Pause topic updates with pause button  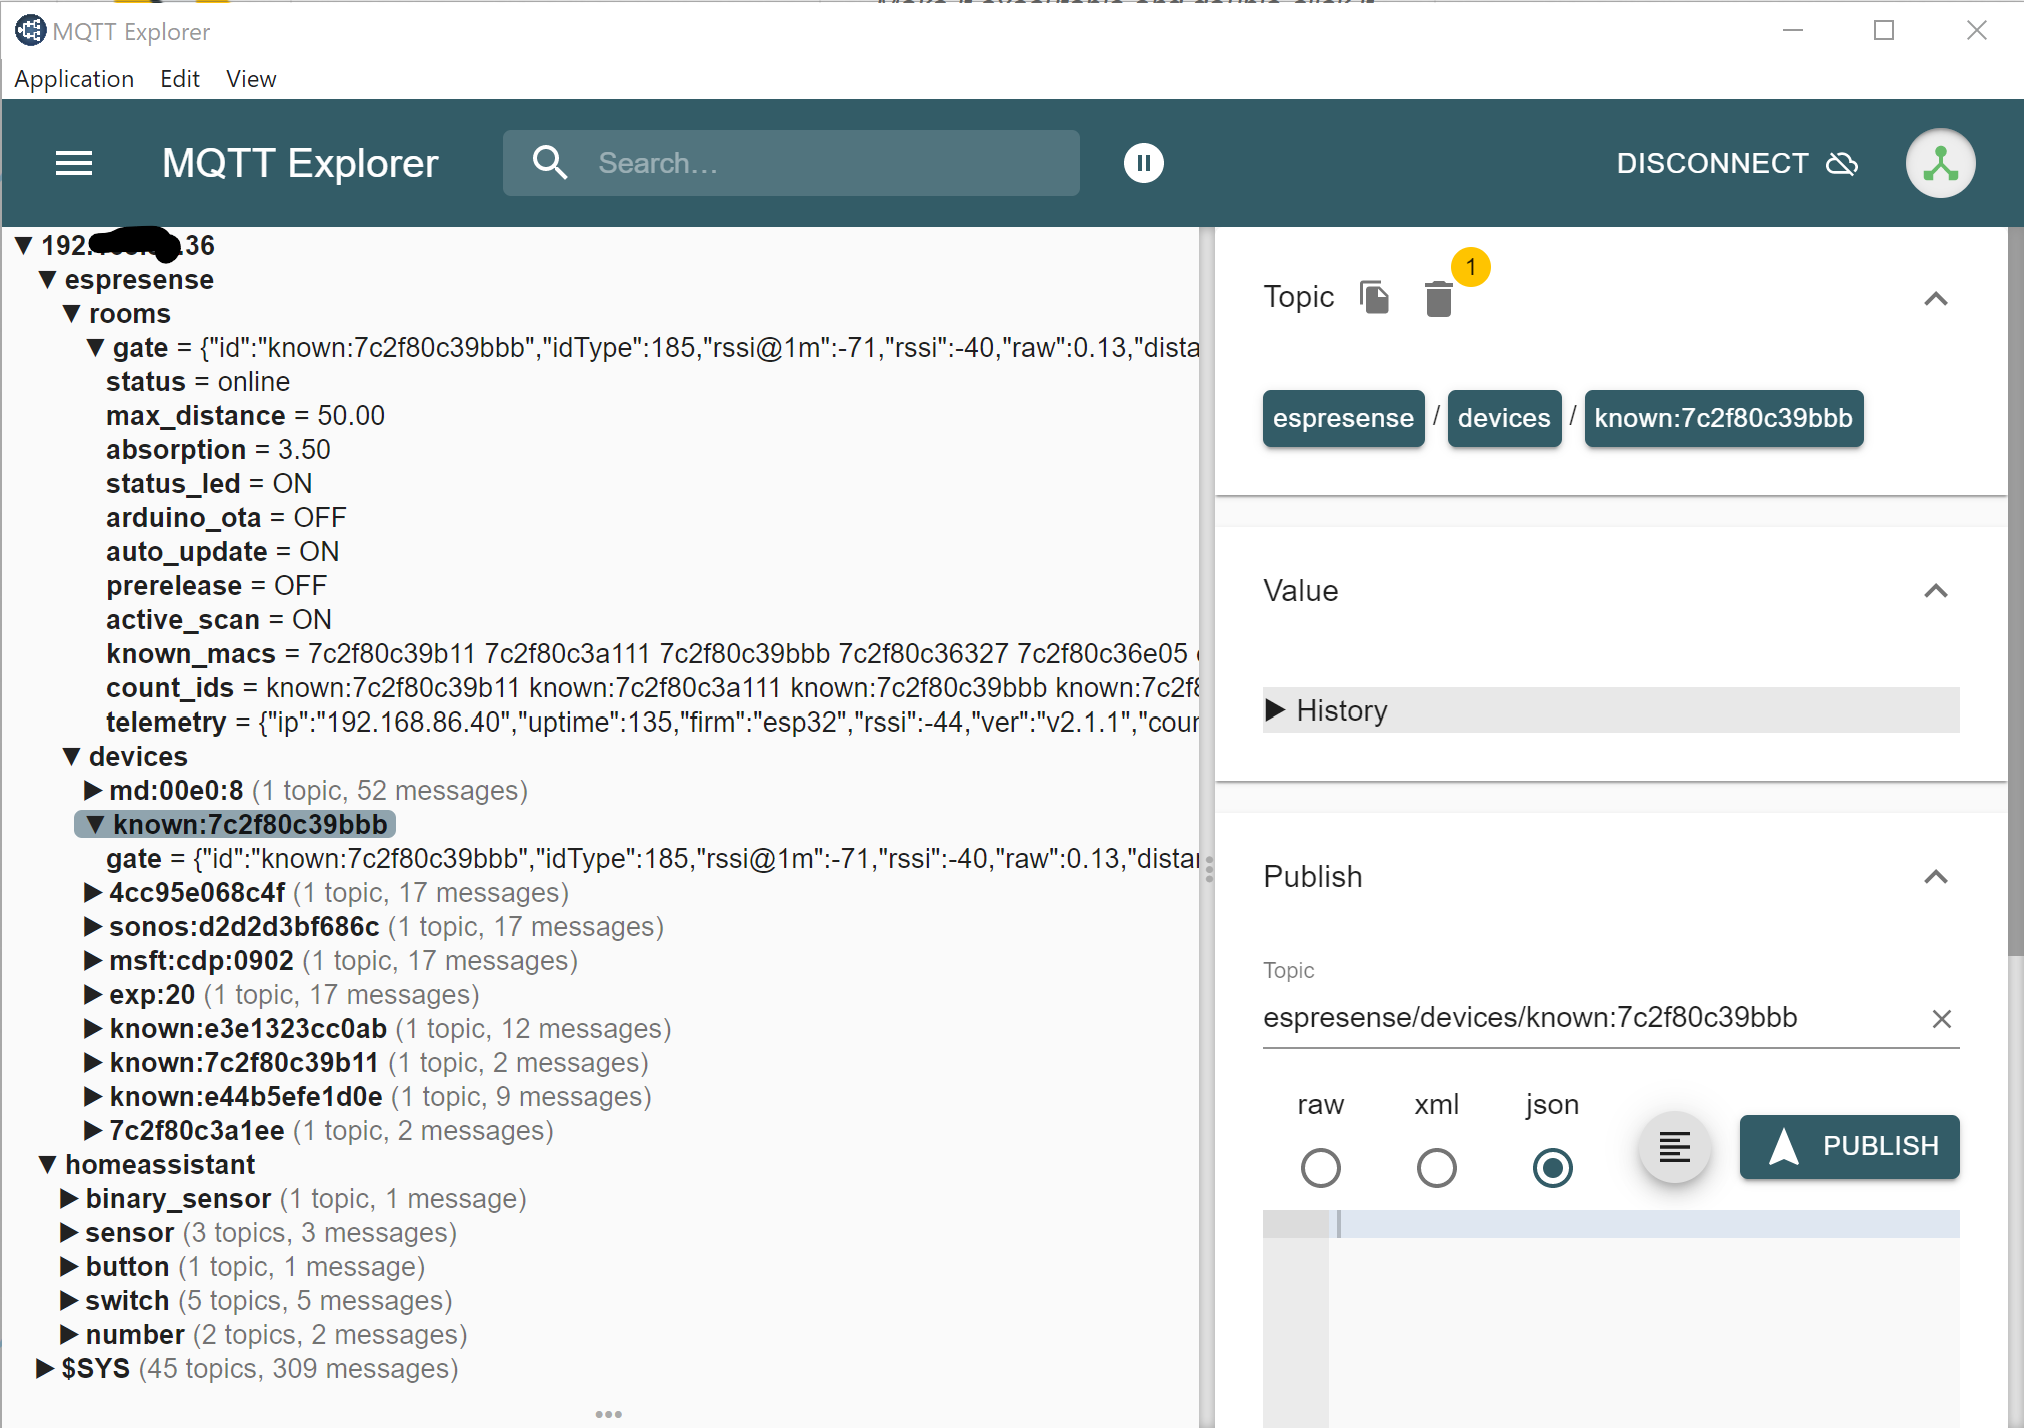pyautogui.click(x=1143, y=163)
